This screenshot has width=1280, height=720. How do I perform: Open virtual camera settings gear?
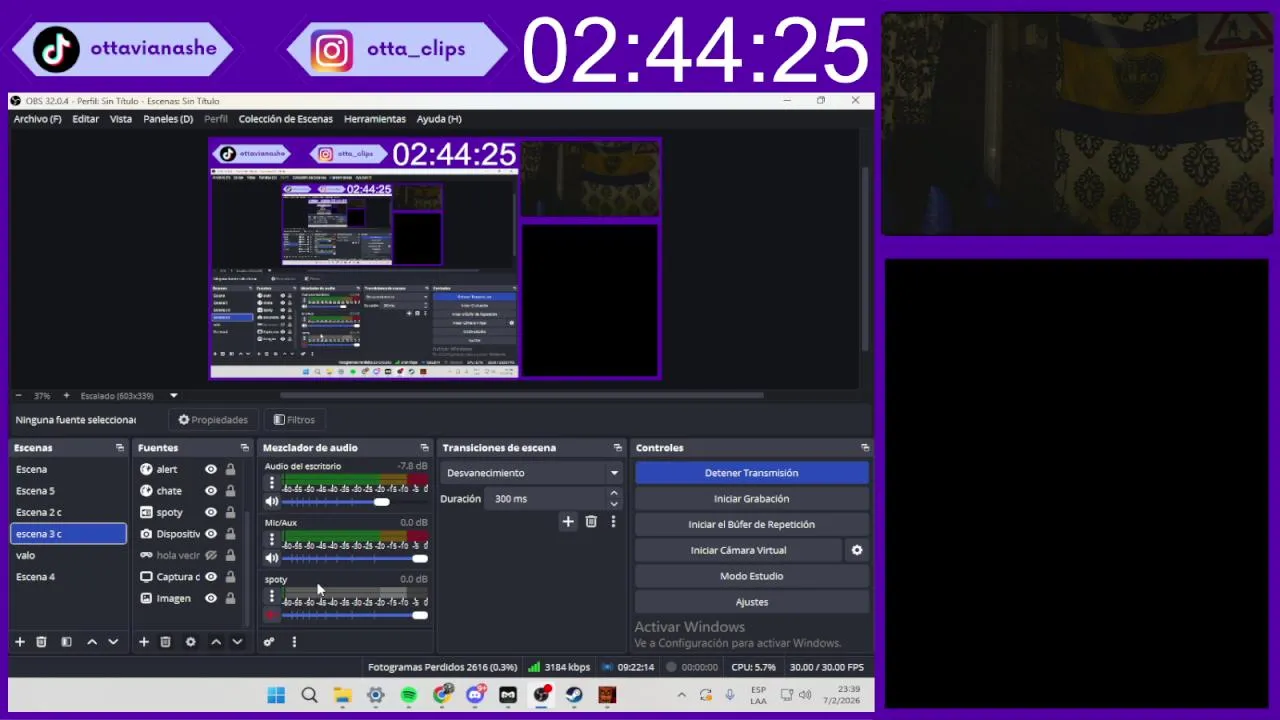857,550
